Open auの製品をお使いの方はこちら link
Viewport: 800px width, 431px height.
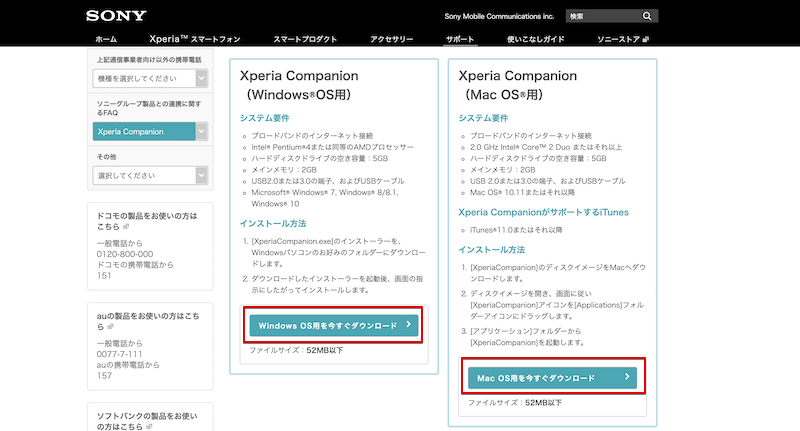tap(146, 321)
